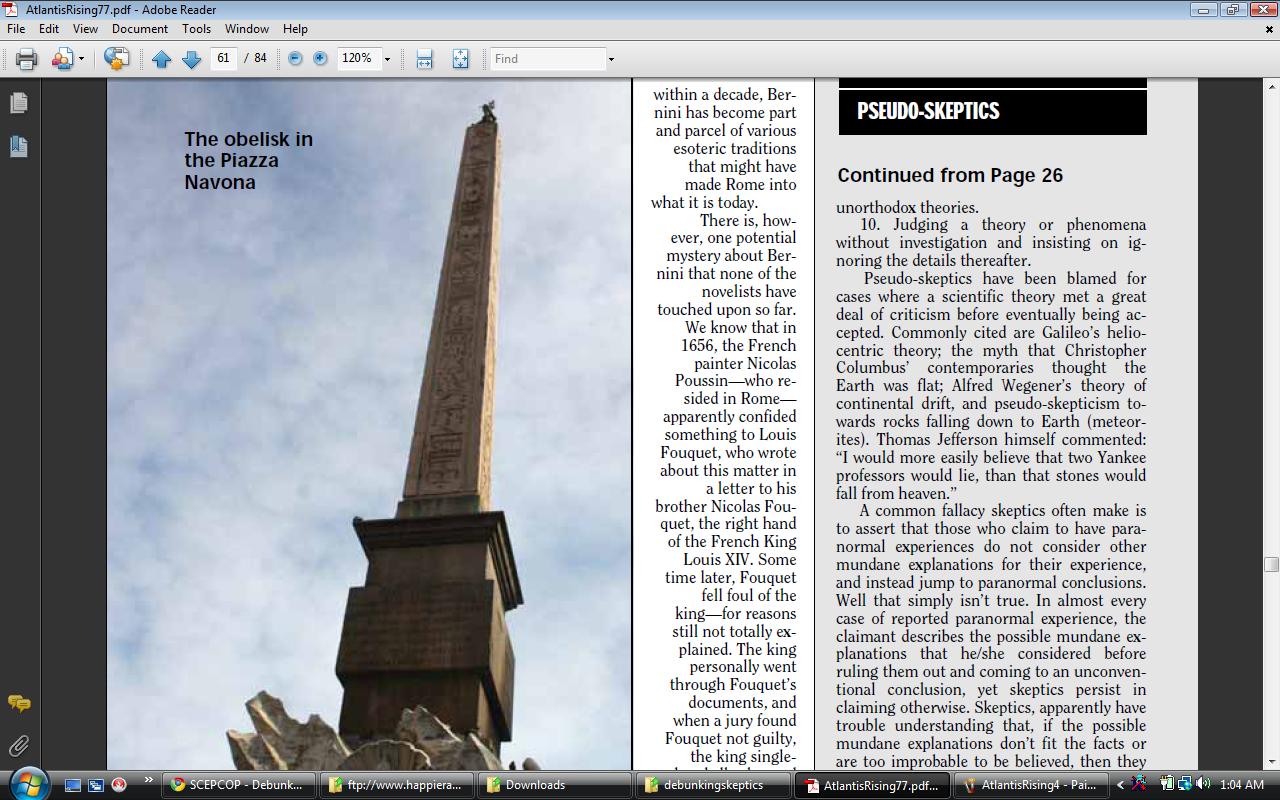The width and height of the screenshot is (1280, 800).
Task: Open the Find options dropdown arrow
Action: coord(611,59)
